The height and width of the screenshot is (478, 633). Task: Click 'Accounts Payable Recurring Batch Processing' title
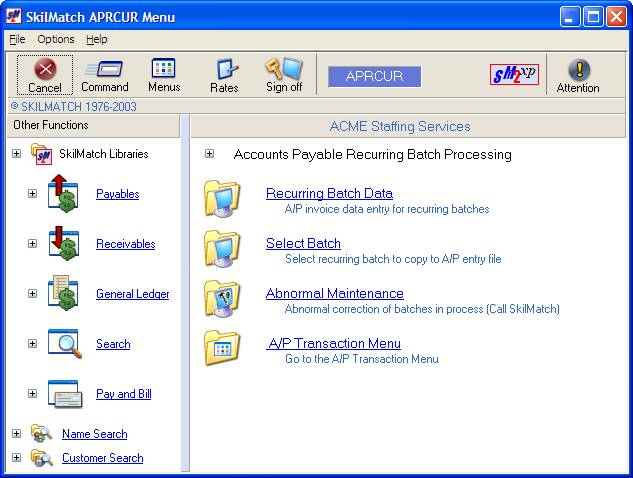pyautogui.click(x=373, y=155)
